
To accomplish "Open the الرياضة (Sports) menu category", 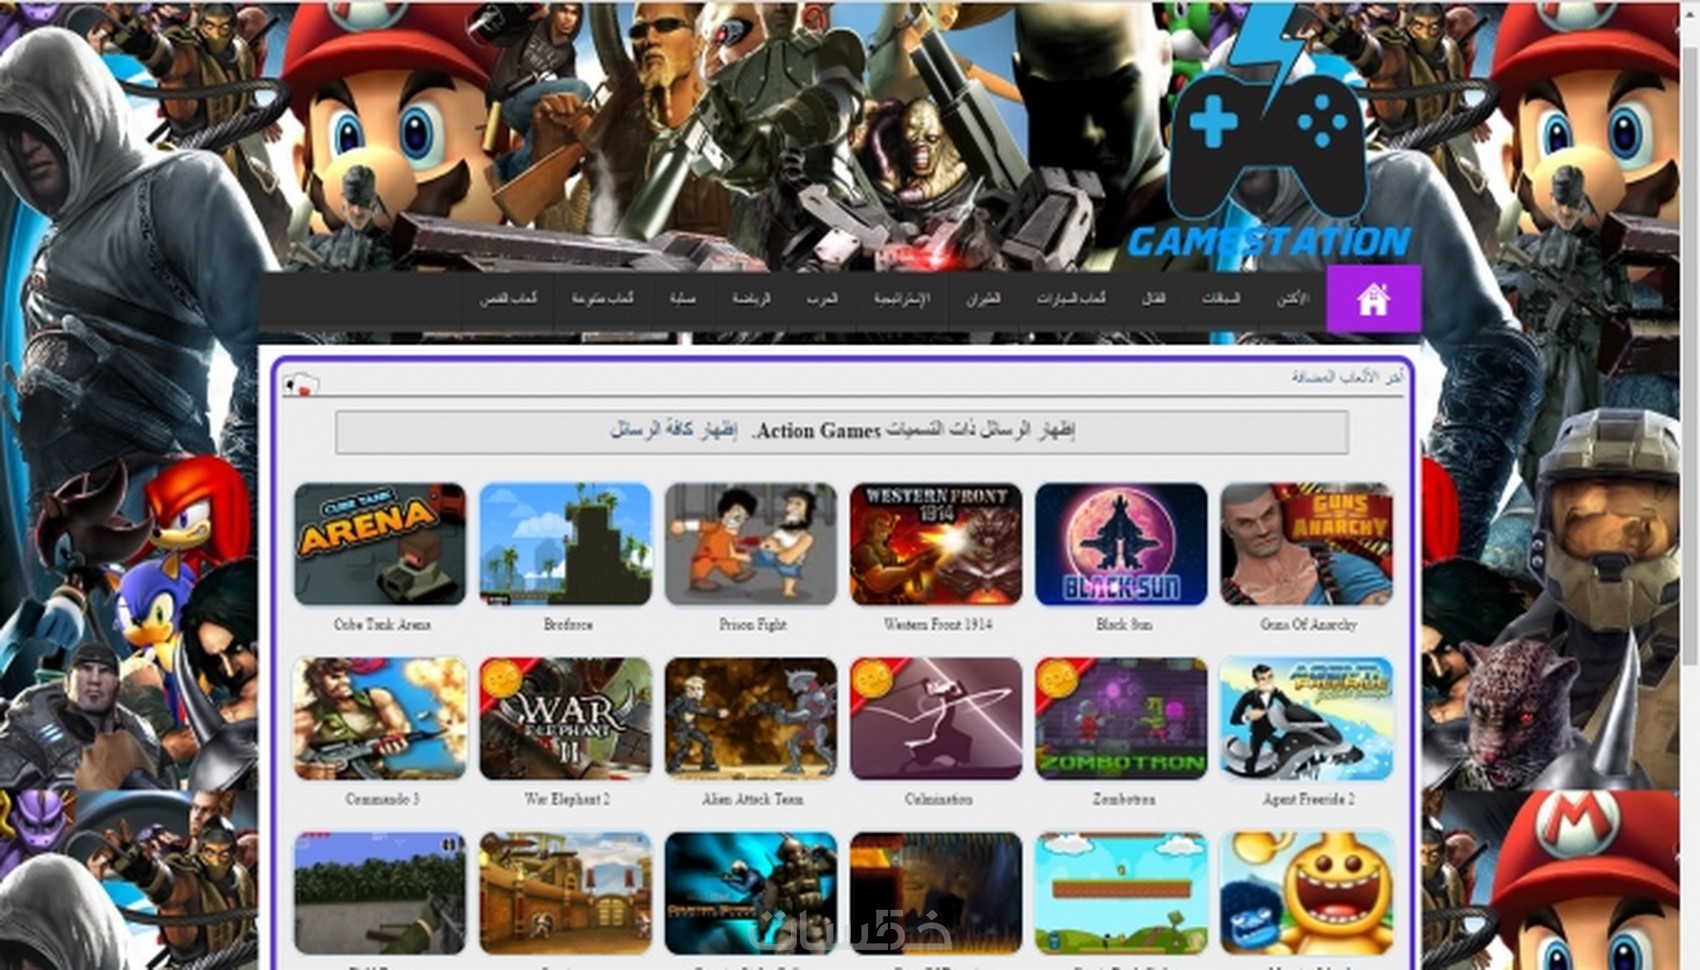I will tap(750, 298).
